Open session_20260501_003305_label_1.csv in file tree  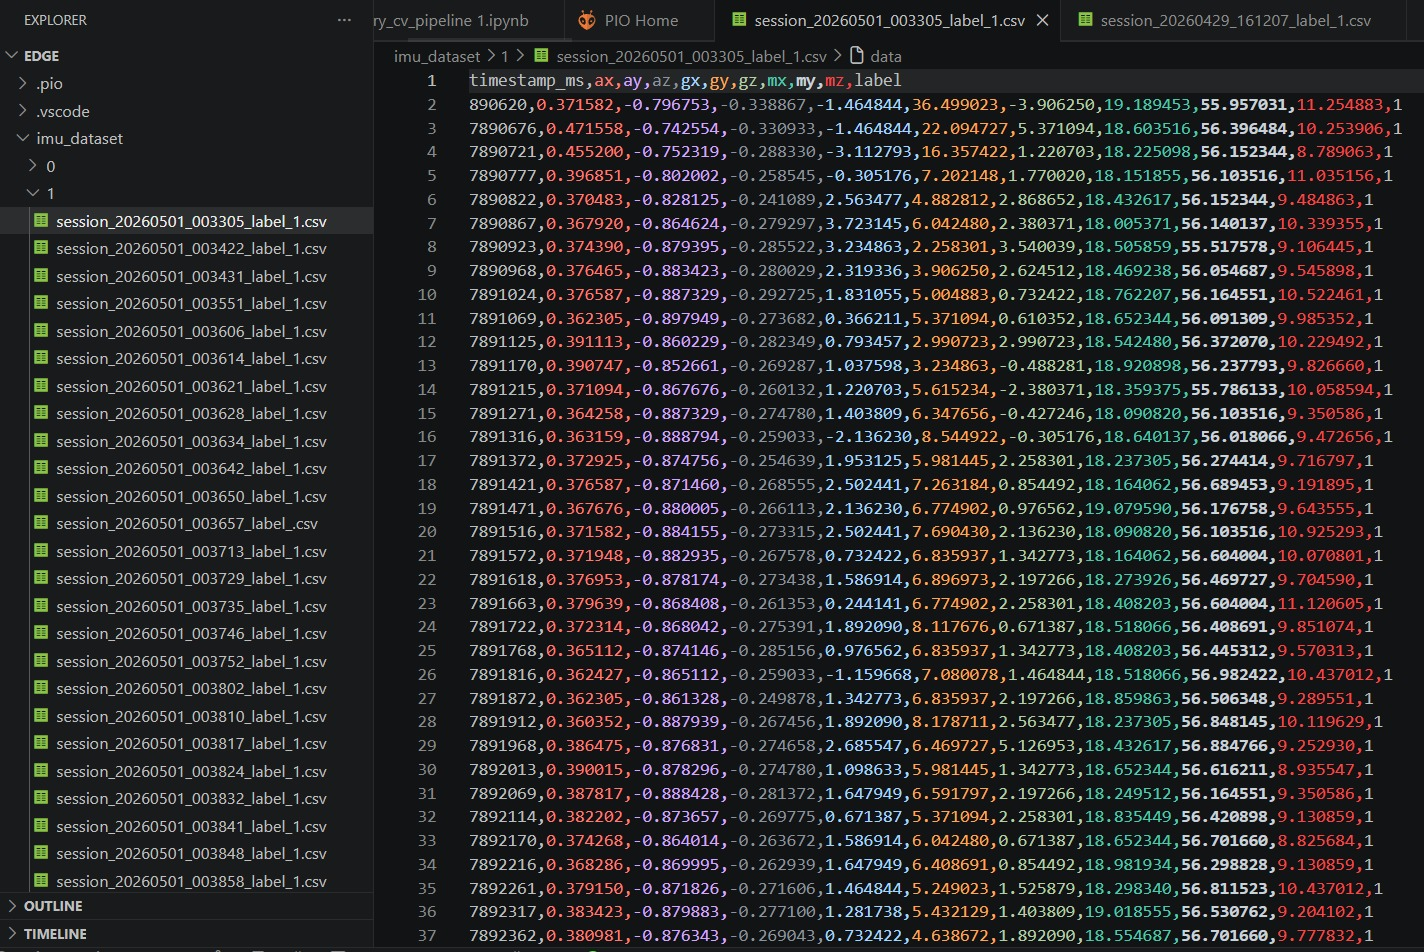pos(186,221)
